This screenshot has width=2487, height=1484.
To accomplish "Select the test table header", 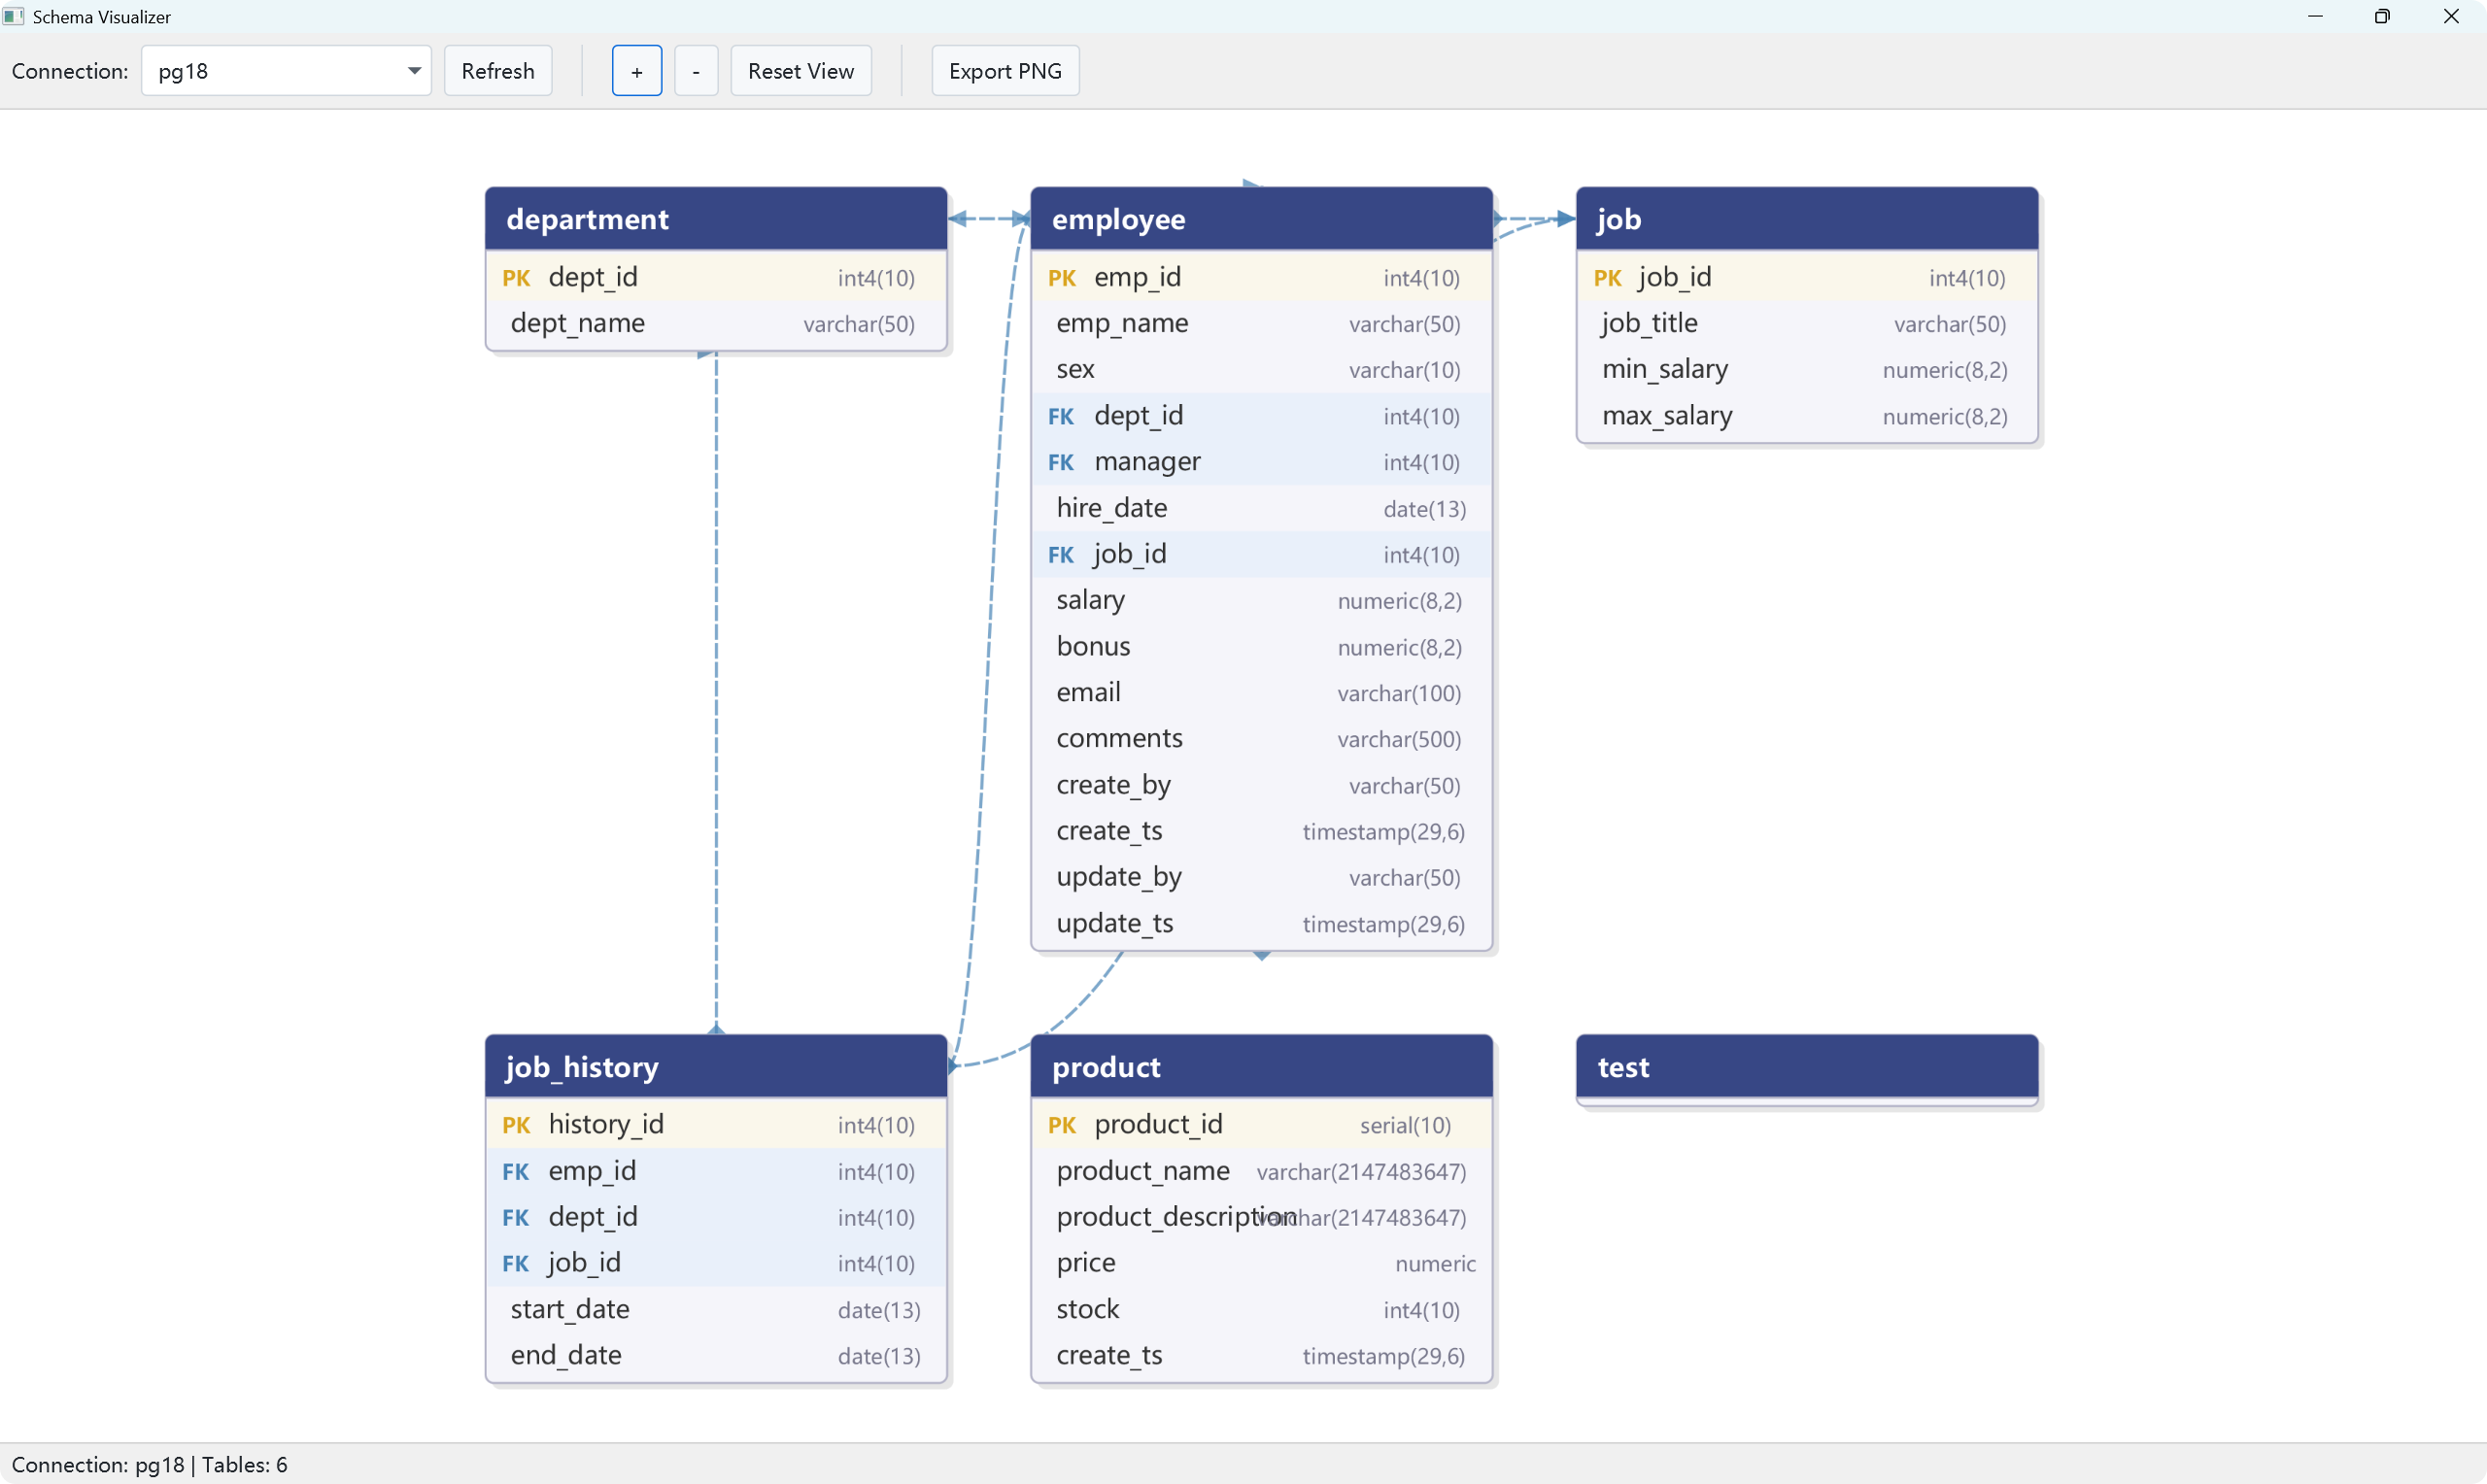I will [x=1806, y=1067].
